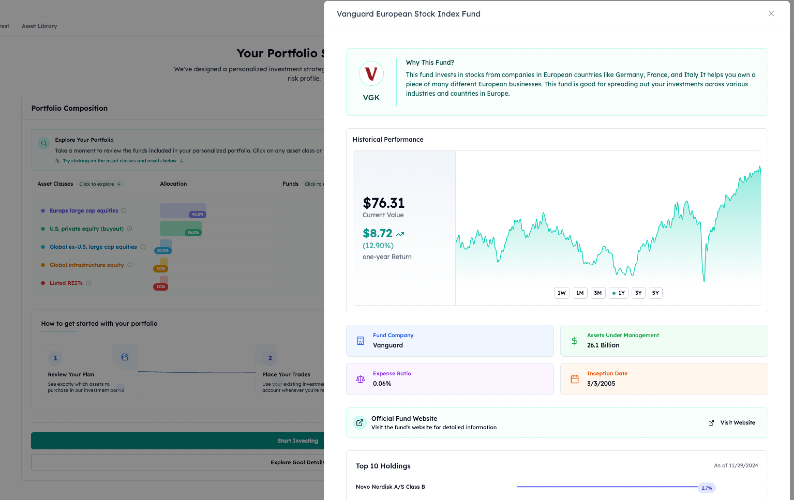Expand Global ex-U.S. large cap equities row
Image resolution: width=794 pixels, height=500 pixels.
(93, 247)
